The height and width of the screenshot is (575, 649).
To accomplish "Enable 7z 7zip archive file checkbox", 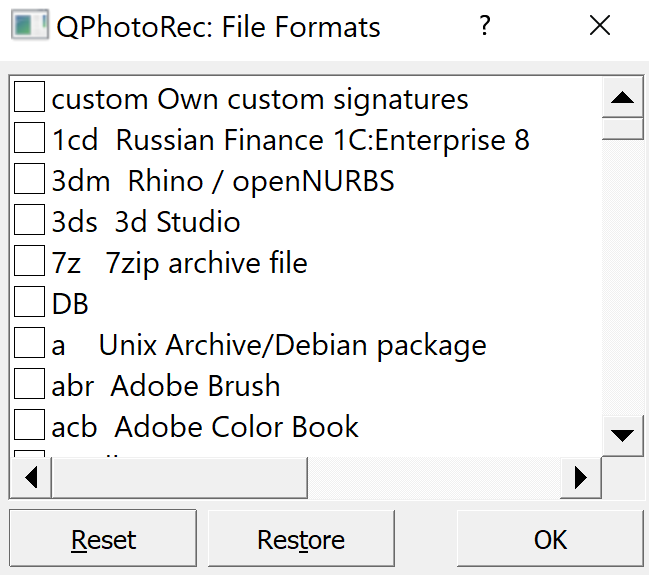I will click(x=29, y=262).
